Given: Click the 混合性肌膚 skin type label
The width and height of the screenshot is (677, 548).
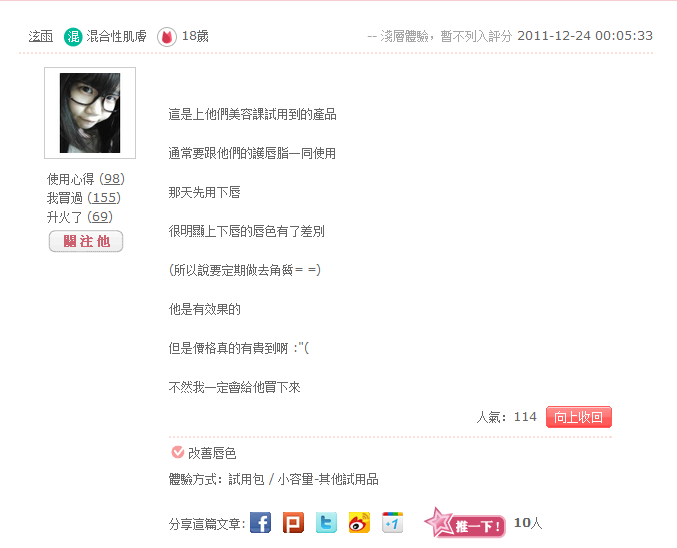Looking at the screenshot, I should (x=117, y=36).
